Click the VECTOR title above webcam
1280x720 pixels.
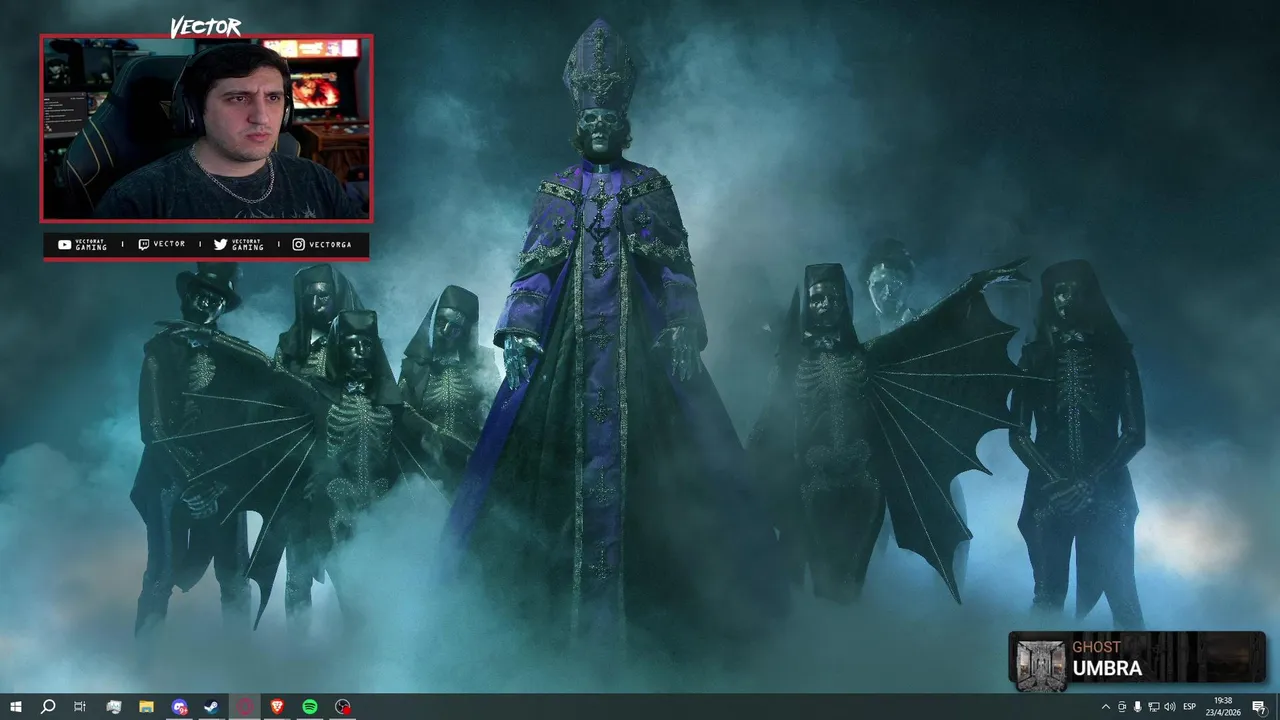205,27
